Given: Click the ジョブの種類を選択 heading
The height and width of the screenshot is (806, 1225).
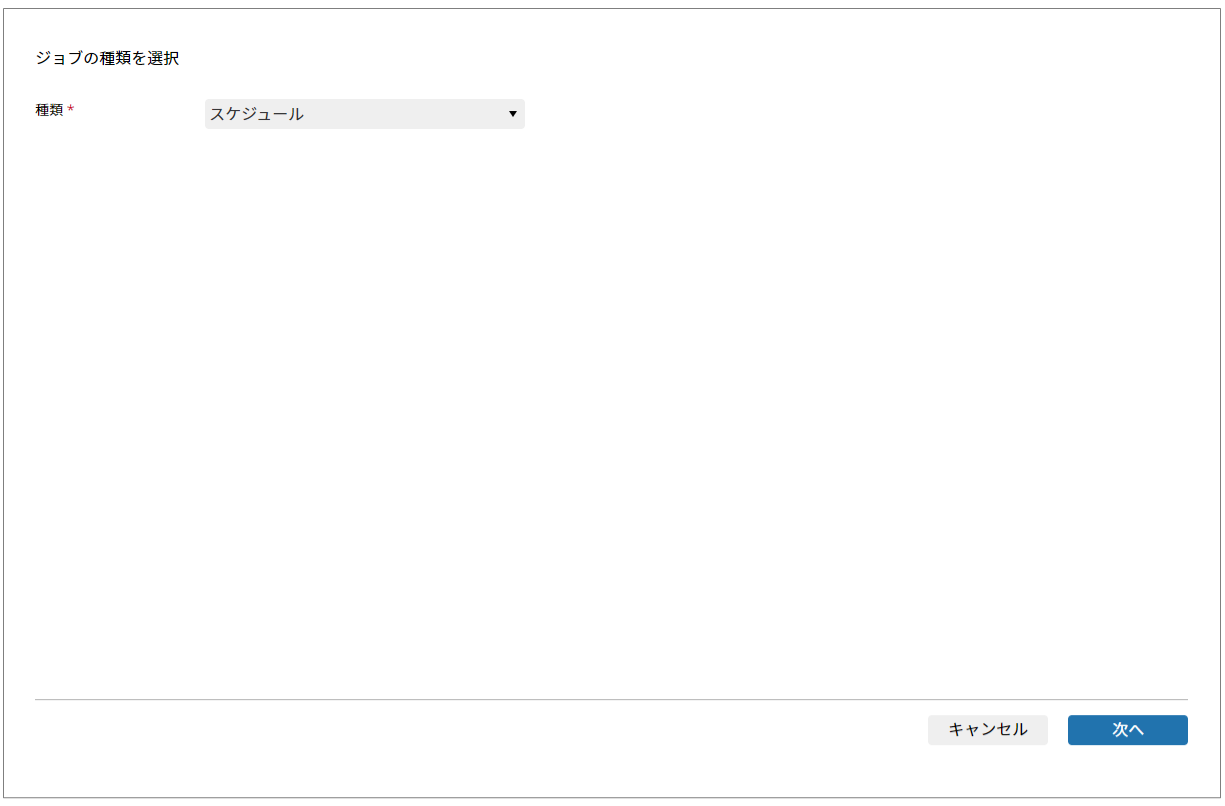Looking at the screenshot, I should [107, 58].
